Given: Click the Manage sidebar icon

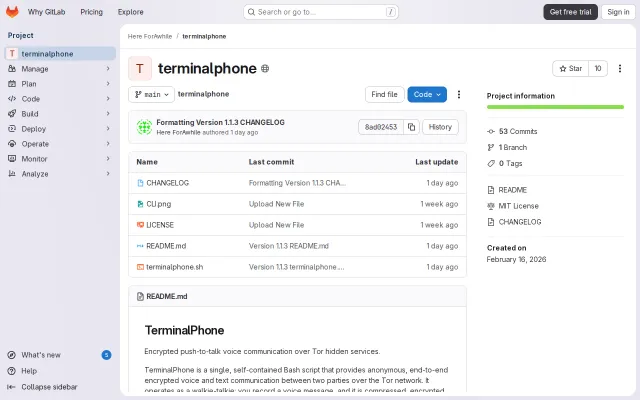Looking at the screenshot, I should click(x=12, y=69).
